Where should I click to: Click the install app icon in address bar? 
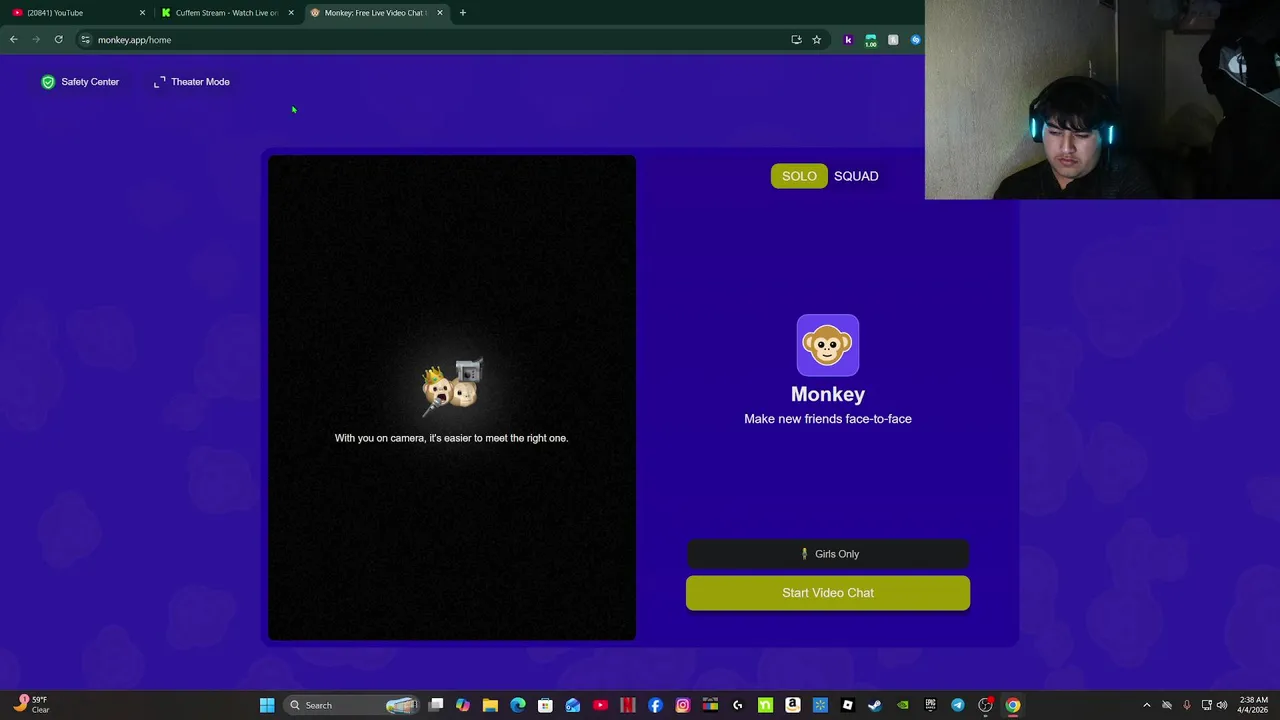point(796,40)
